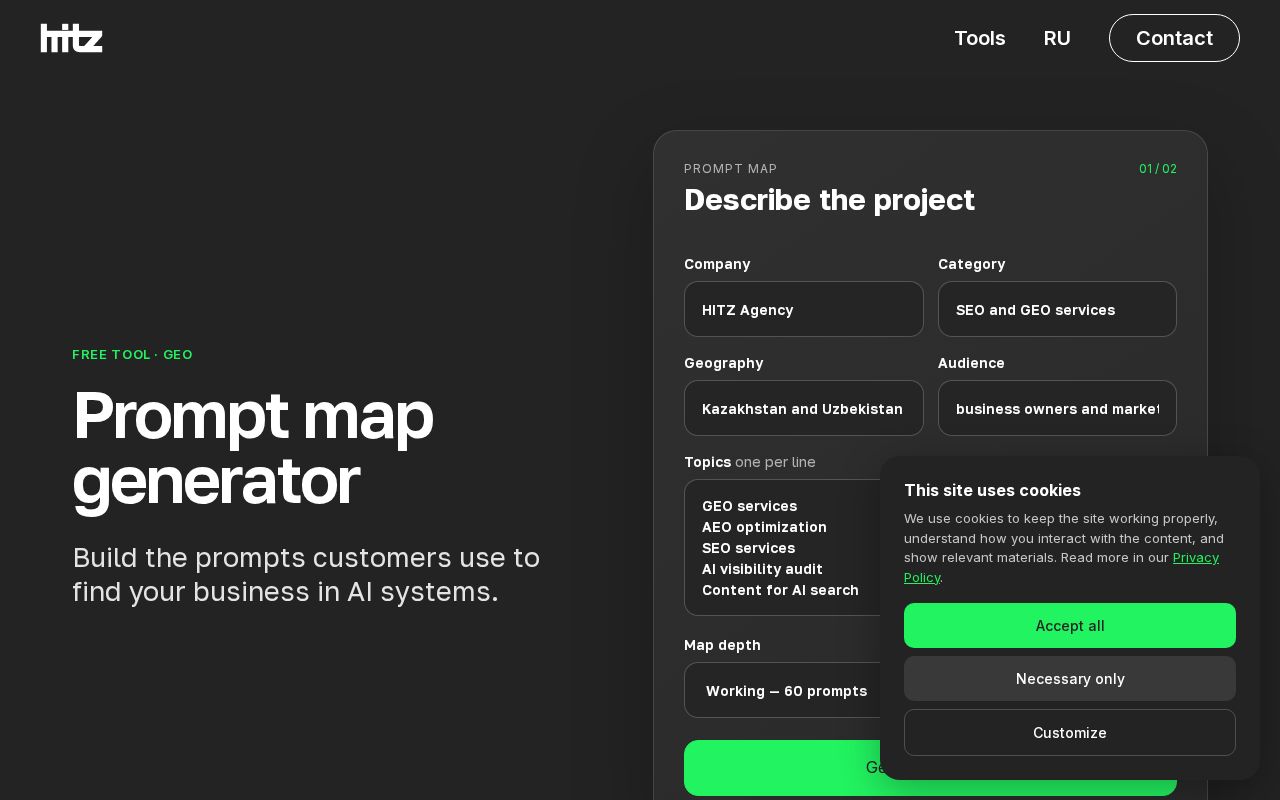Click the "Describe the project" heading
Image resolution: width=1280 pixels, height=800 pixels.
(829, 200)
